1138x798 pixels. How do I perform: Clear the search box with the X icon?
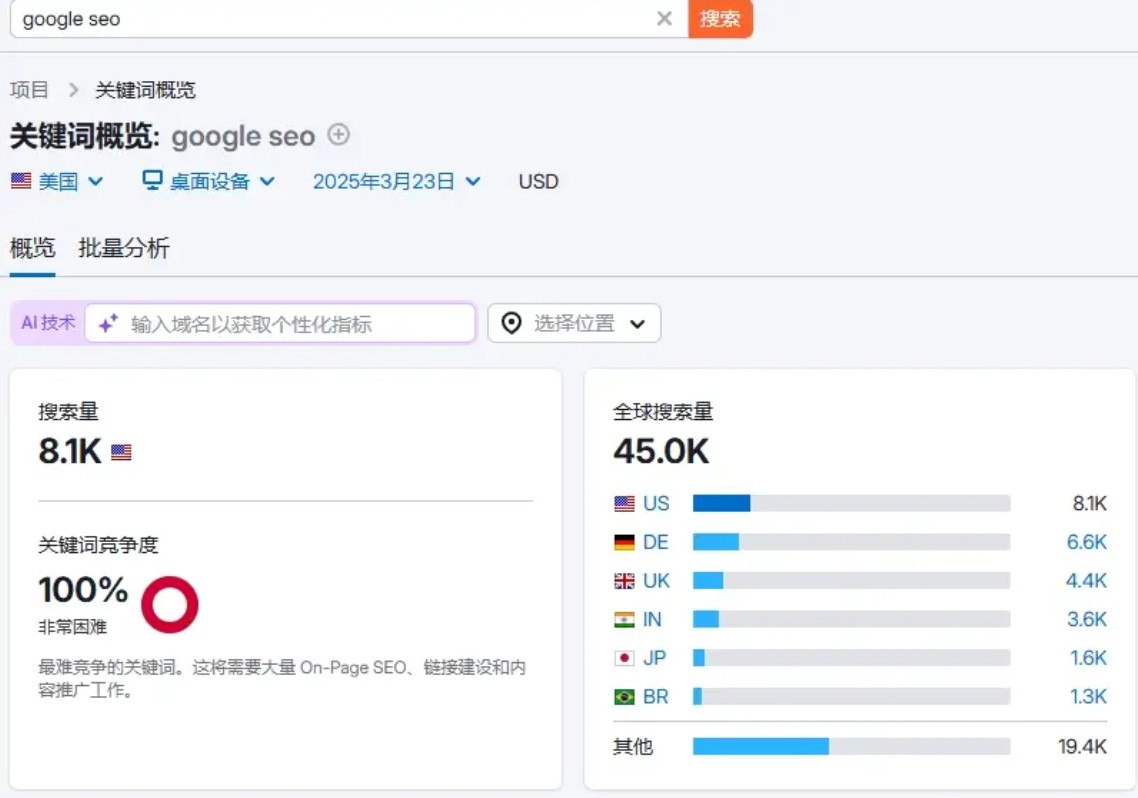[x=664, y=18]
